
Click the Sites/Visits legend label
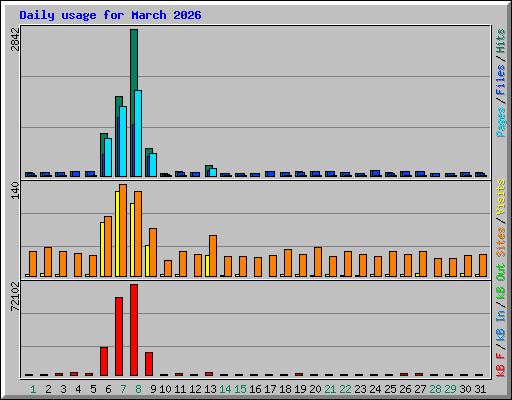tap(501, 218)
